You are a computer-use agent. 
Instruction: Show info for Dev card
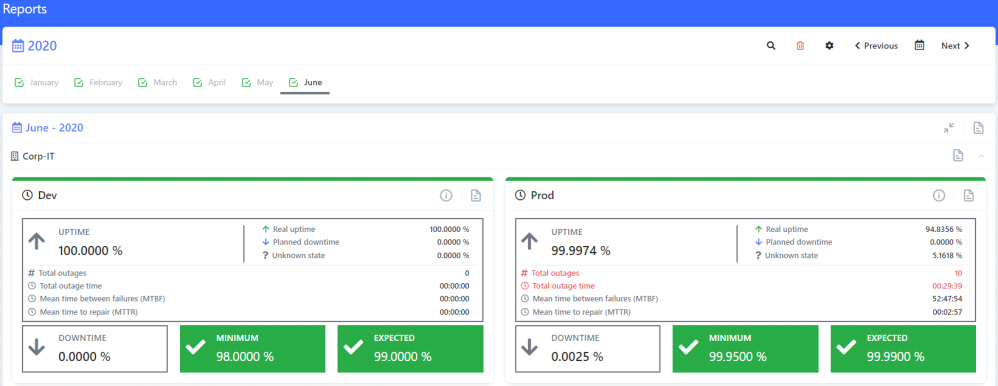point(446,196)
